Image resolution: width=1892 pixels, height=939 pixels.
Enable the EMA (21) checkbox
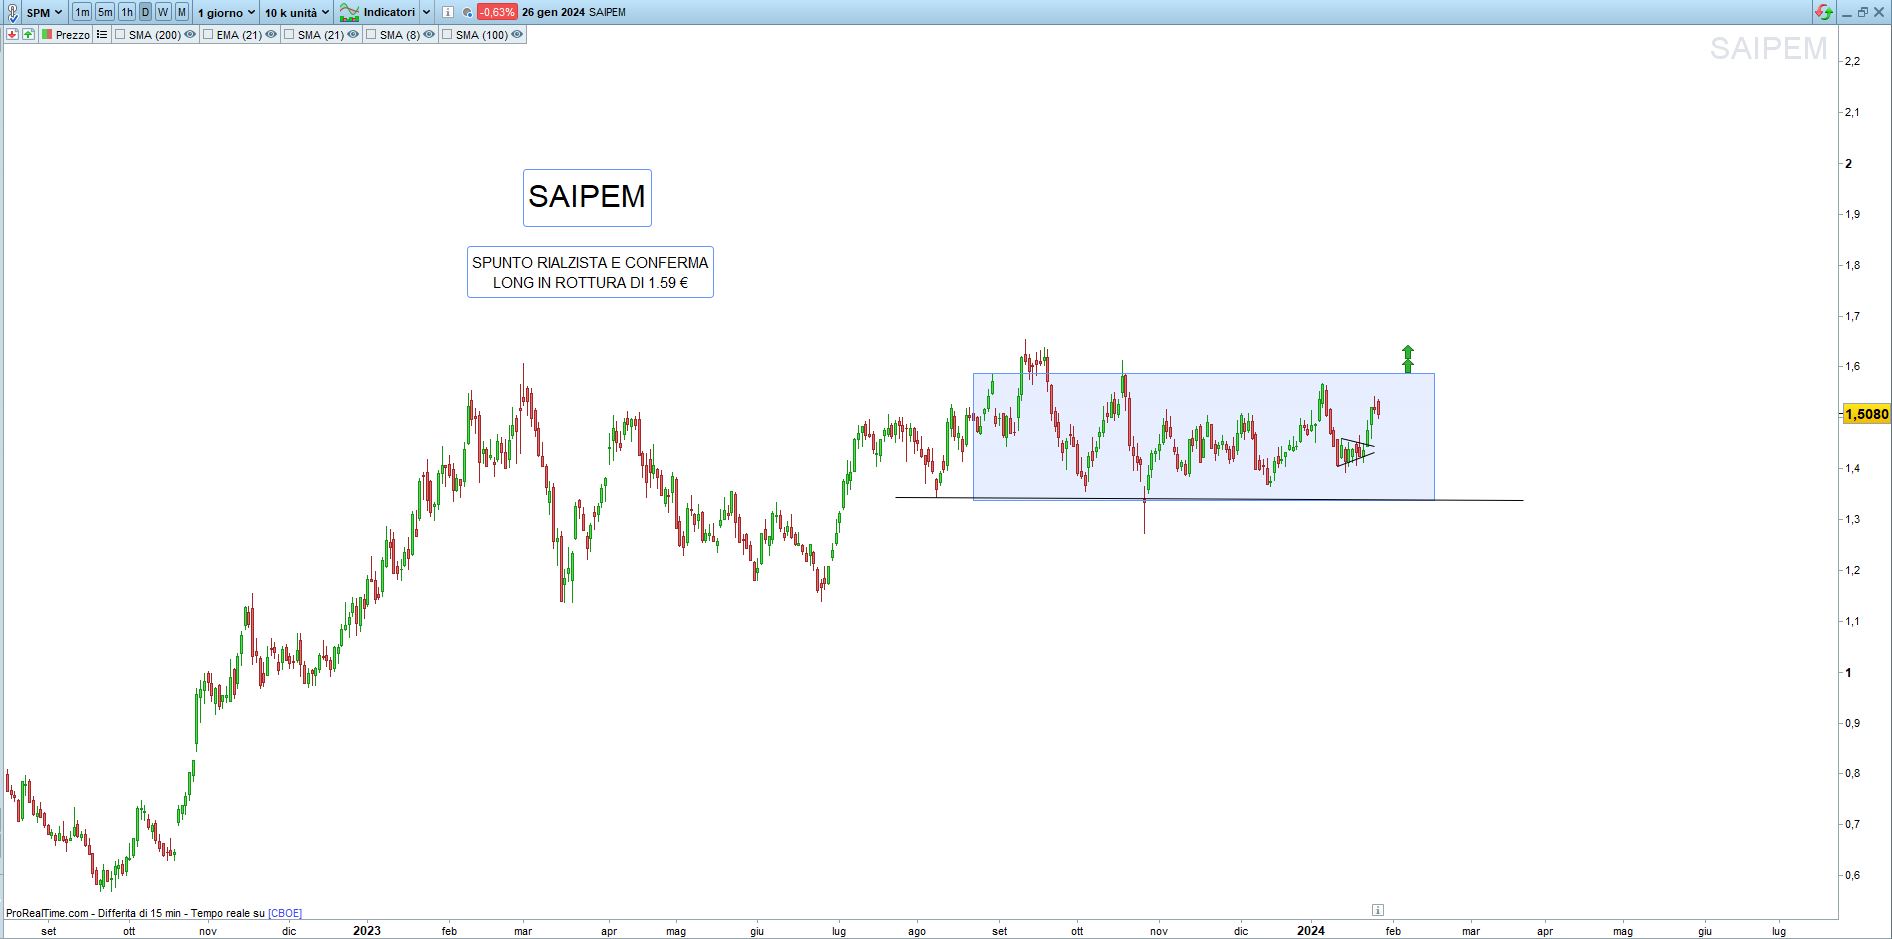coord(208,34)
